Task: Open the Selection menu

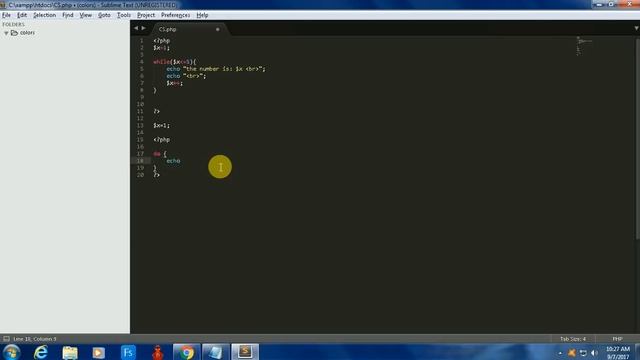Action: [44, 15]
